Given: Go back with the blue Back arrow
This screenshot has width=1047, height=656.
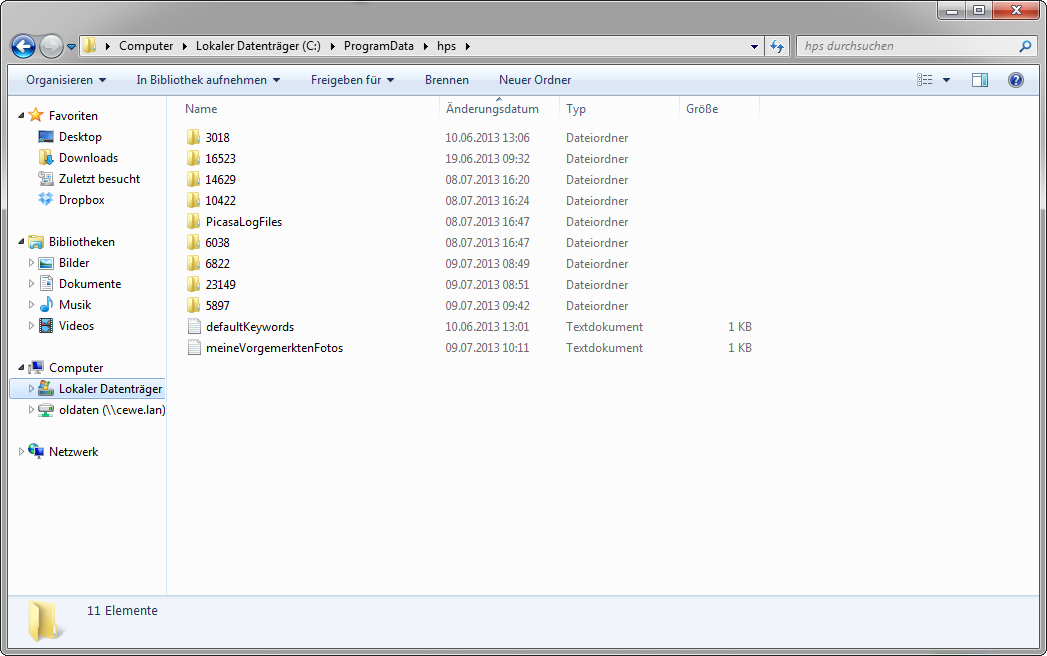Looking at the screenshot, I should (x=23, y=46).
